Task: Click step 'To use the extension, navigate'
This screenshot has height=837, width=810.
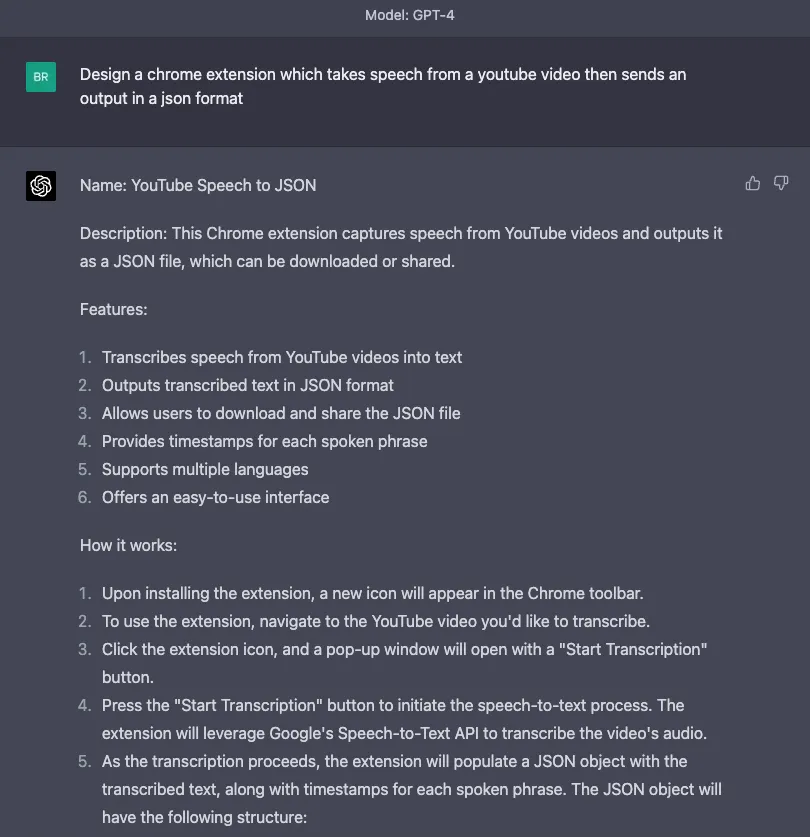Action: [376, 621]
